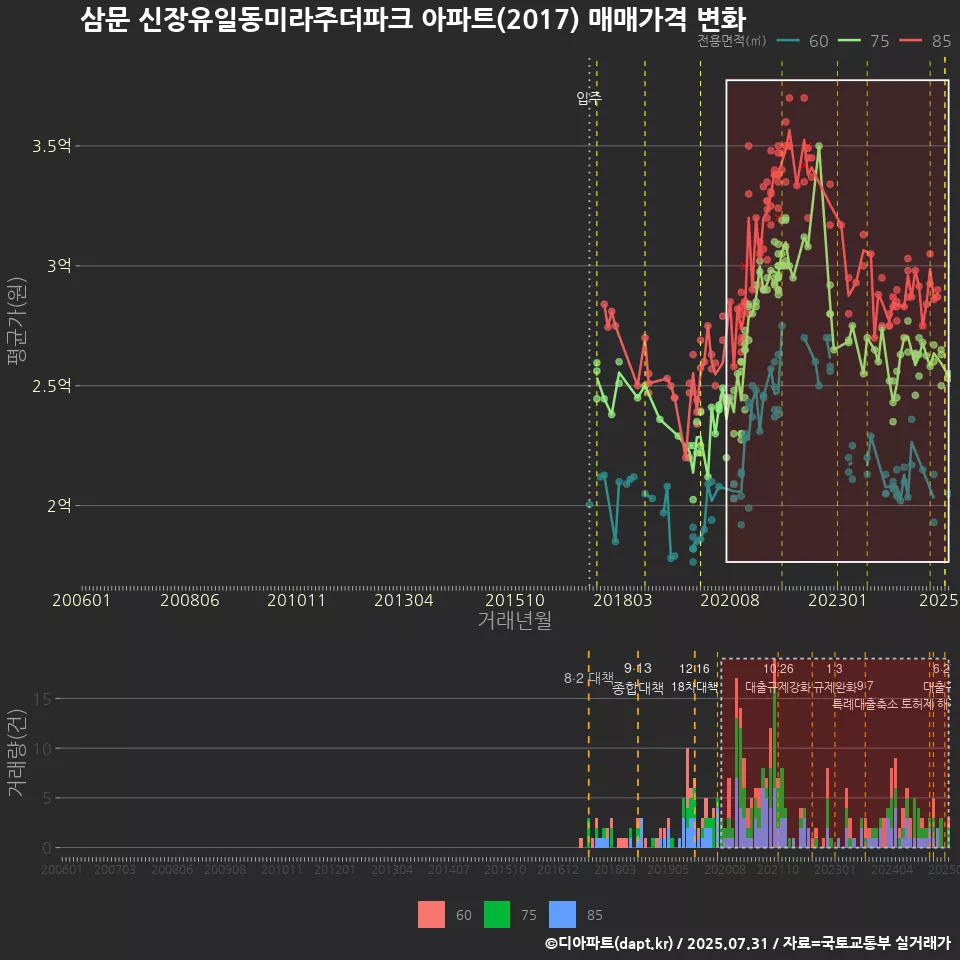Click the 85 label beside the blue swatch

594,915
